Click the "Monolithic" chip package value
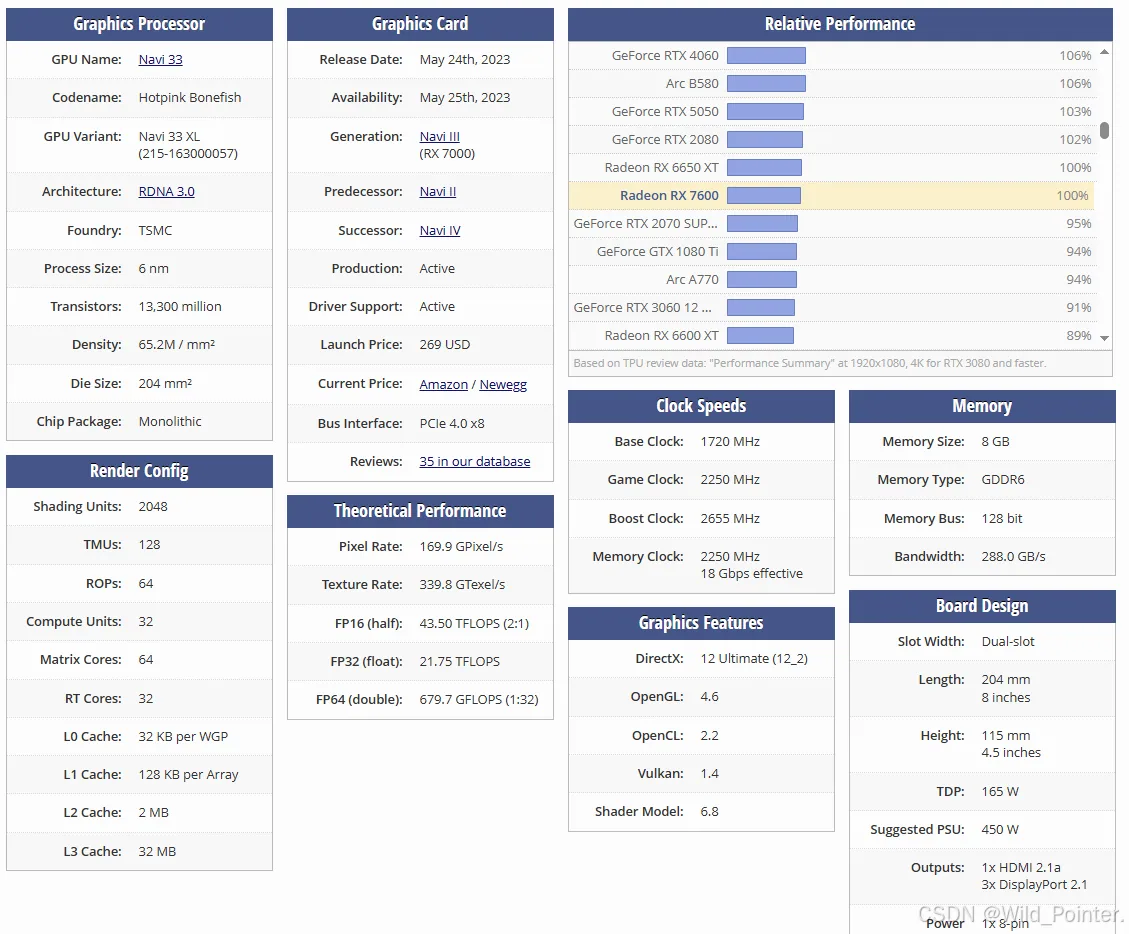Image resolution: width=1129 pixels, height=934 pixels. pos(170,422)
